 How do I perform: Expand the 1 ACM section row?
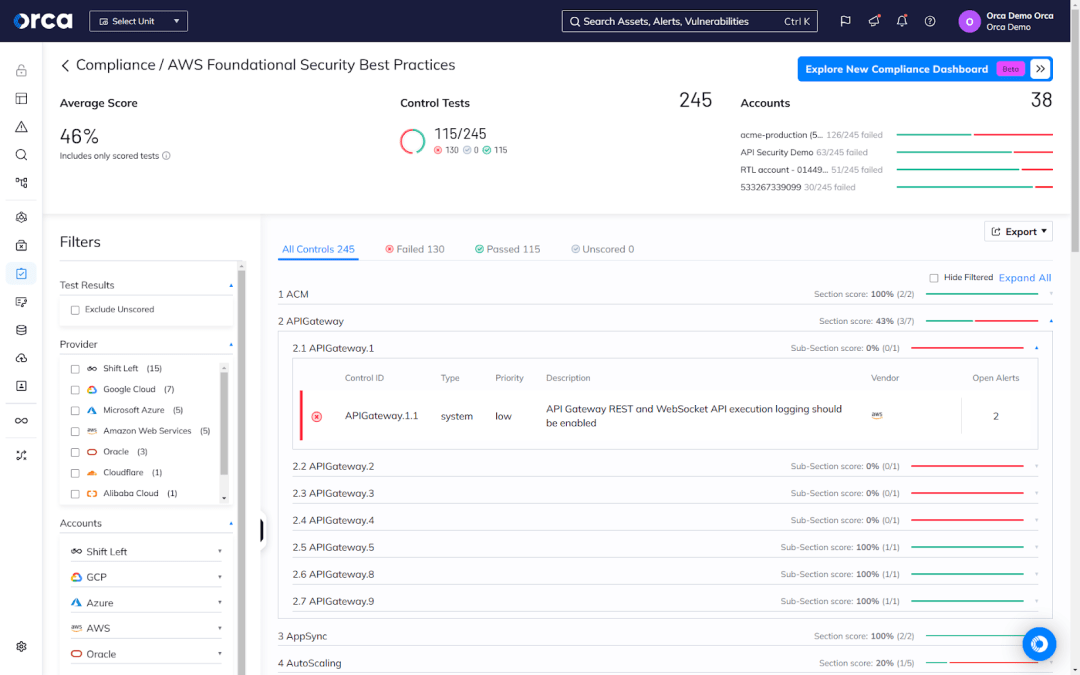click(x=665, y=294)
